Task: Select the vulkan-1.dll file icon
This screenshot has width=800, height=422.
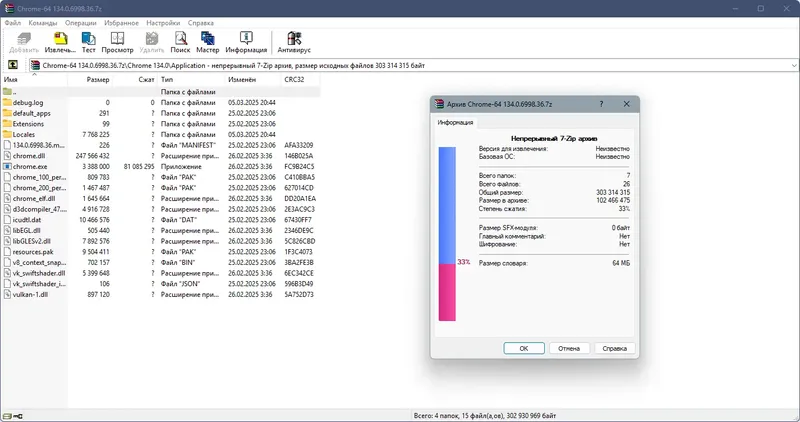Action: [x=7, y=294]
